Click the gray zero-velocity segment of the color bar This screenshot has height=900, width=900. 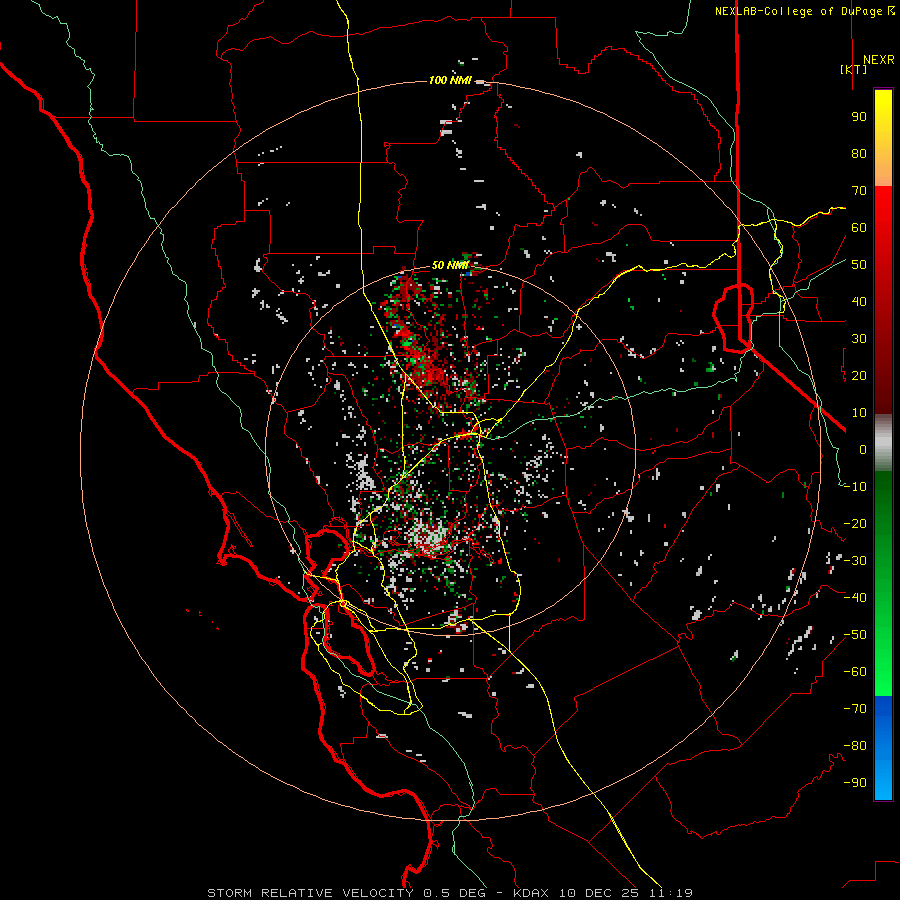coord(883,443)
